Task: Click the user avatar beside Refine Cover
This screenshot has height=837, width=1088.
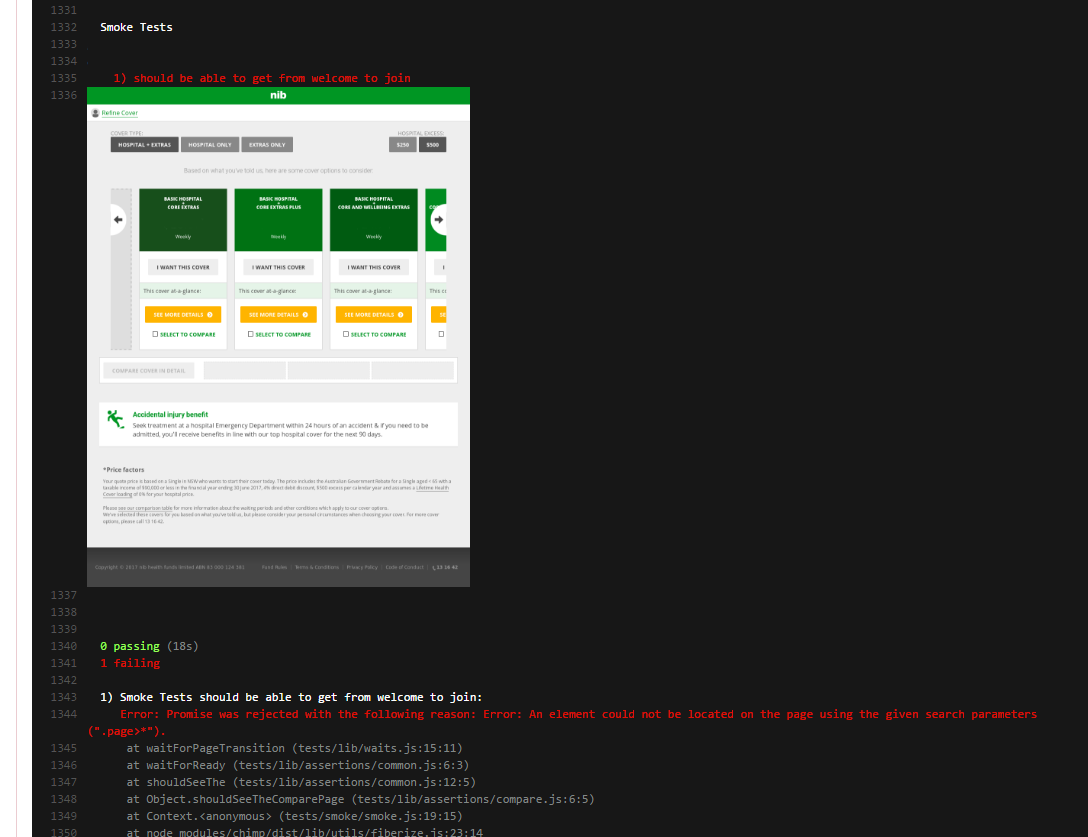Action: tap(95, 113)
